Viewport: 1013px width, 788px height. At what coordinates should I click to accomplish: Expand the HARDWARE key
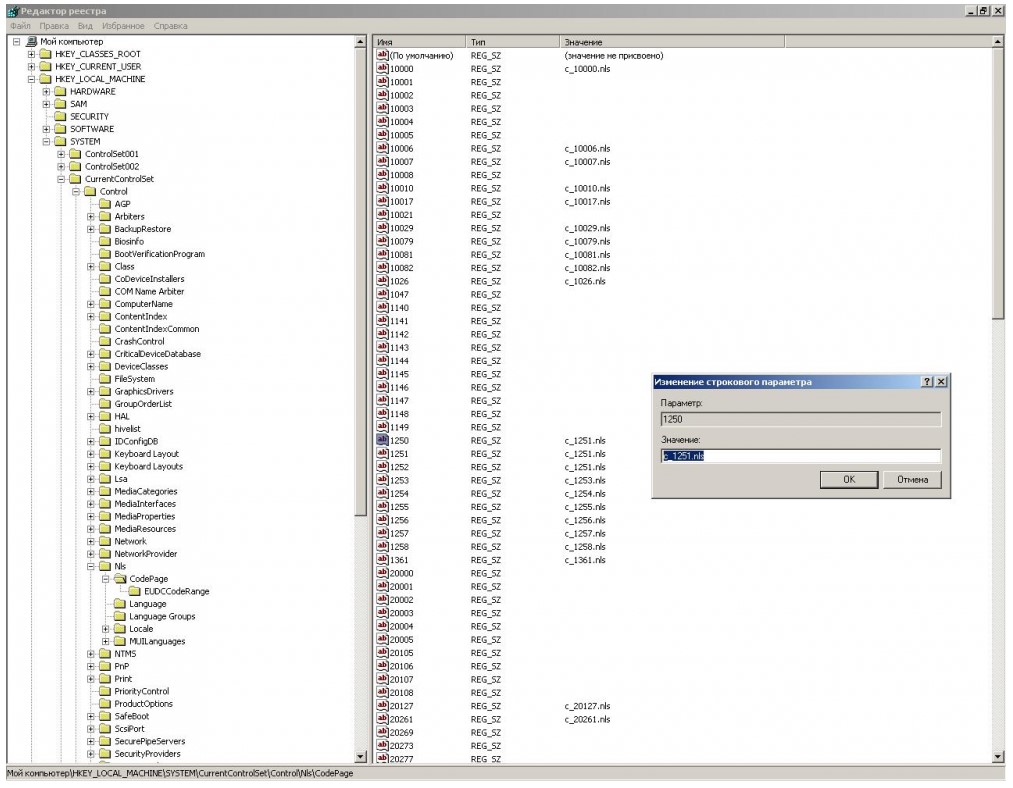pos(46,92)
